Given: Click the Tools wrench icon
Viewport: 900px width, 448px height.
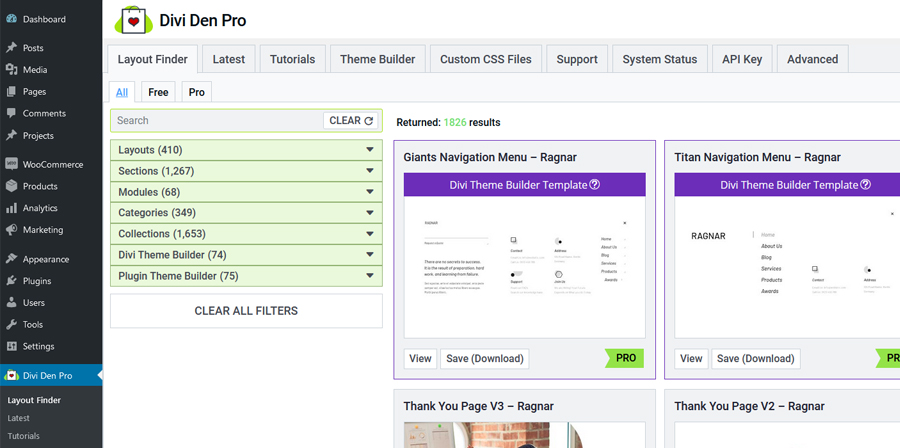Looking at the screenshot, I should click(11, 324).
